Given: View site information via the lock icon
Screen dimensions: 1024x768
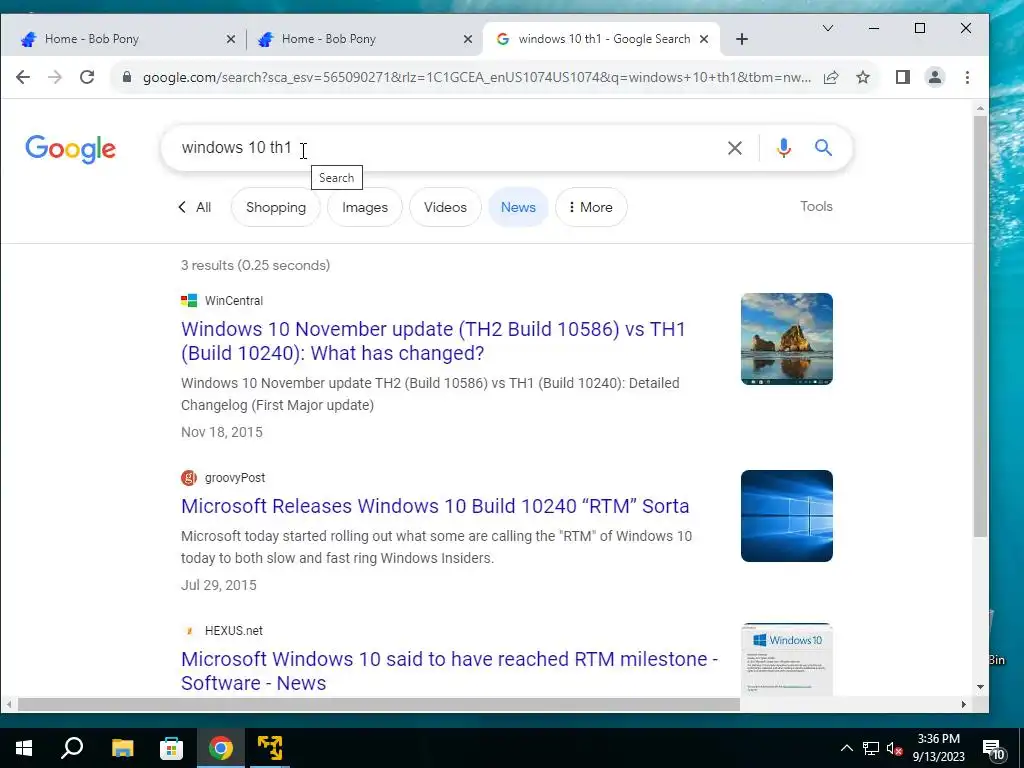Looking at the screenshot, I should click(127, 77).
